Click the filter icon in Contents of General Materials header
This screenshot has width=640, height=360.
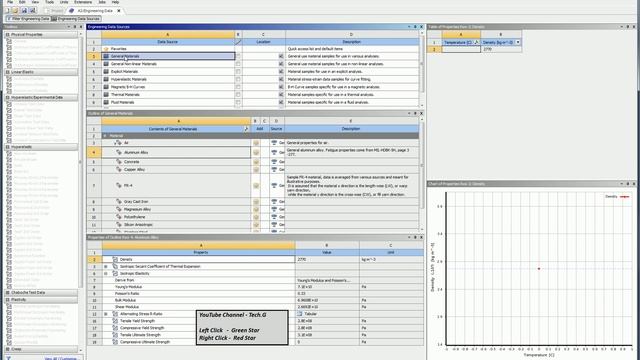click(246, 129)
